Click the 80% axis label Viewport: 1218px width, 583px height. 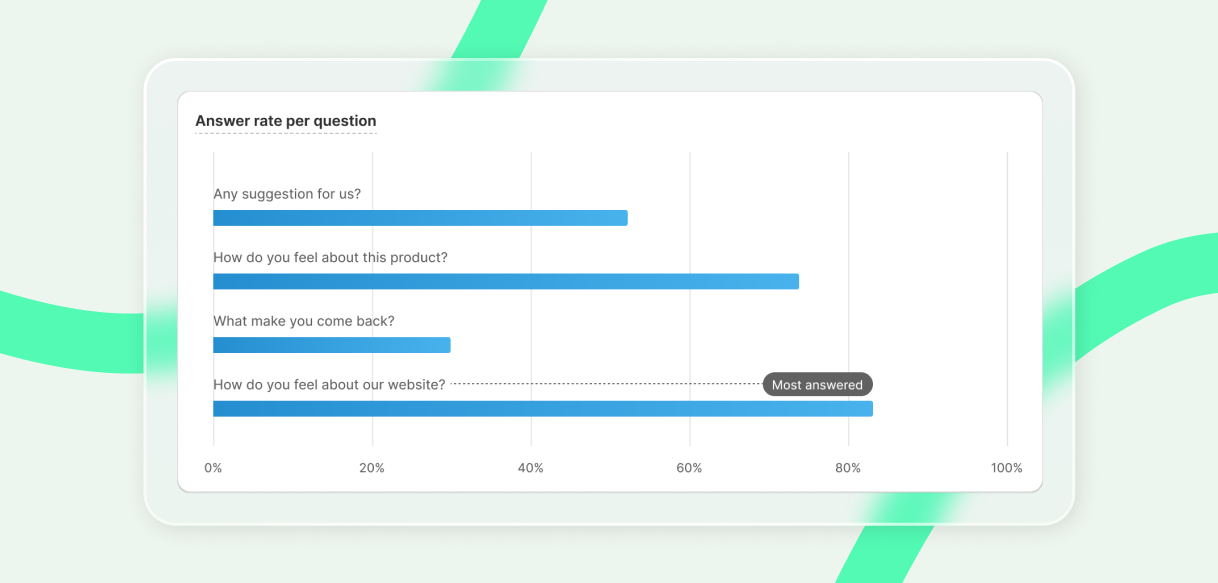click(x=848, y=468)
